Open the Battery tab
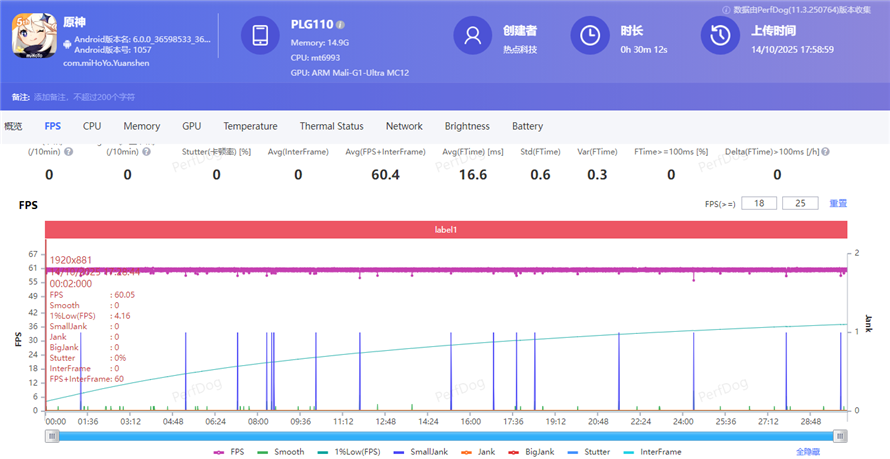 pos(527,126)
